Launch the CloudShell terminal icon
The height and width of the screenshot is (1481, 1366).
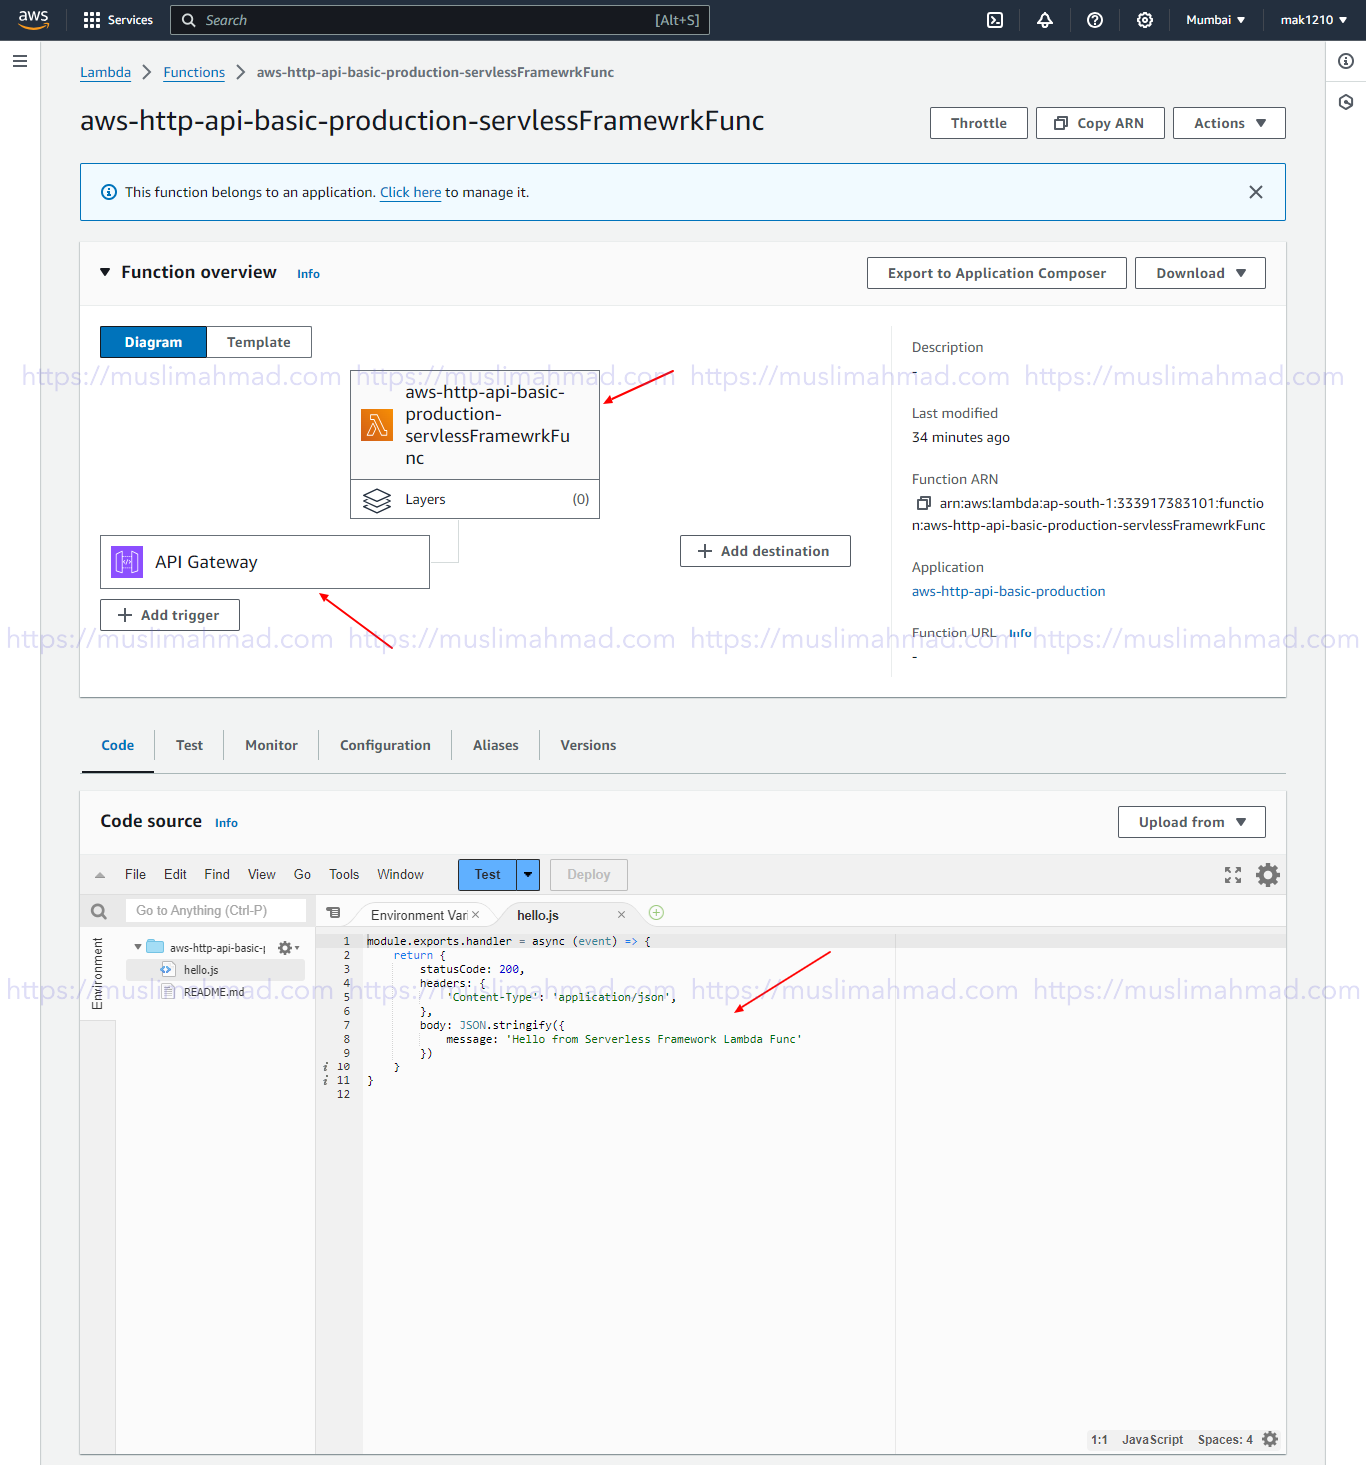[995, 20]
